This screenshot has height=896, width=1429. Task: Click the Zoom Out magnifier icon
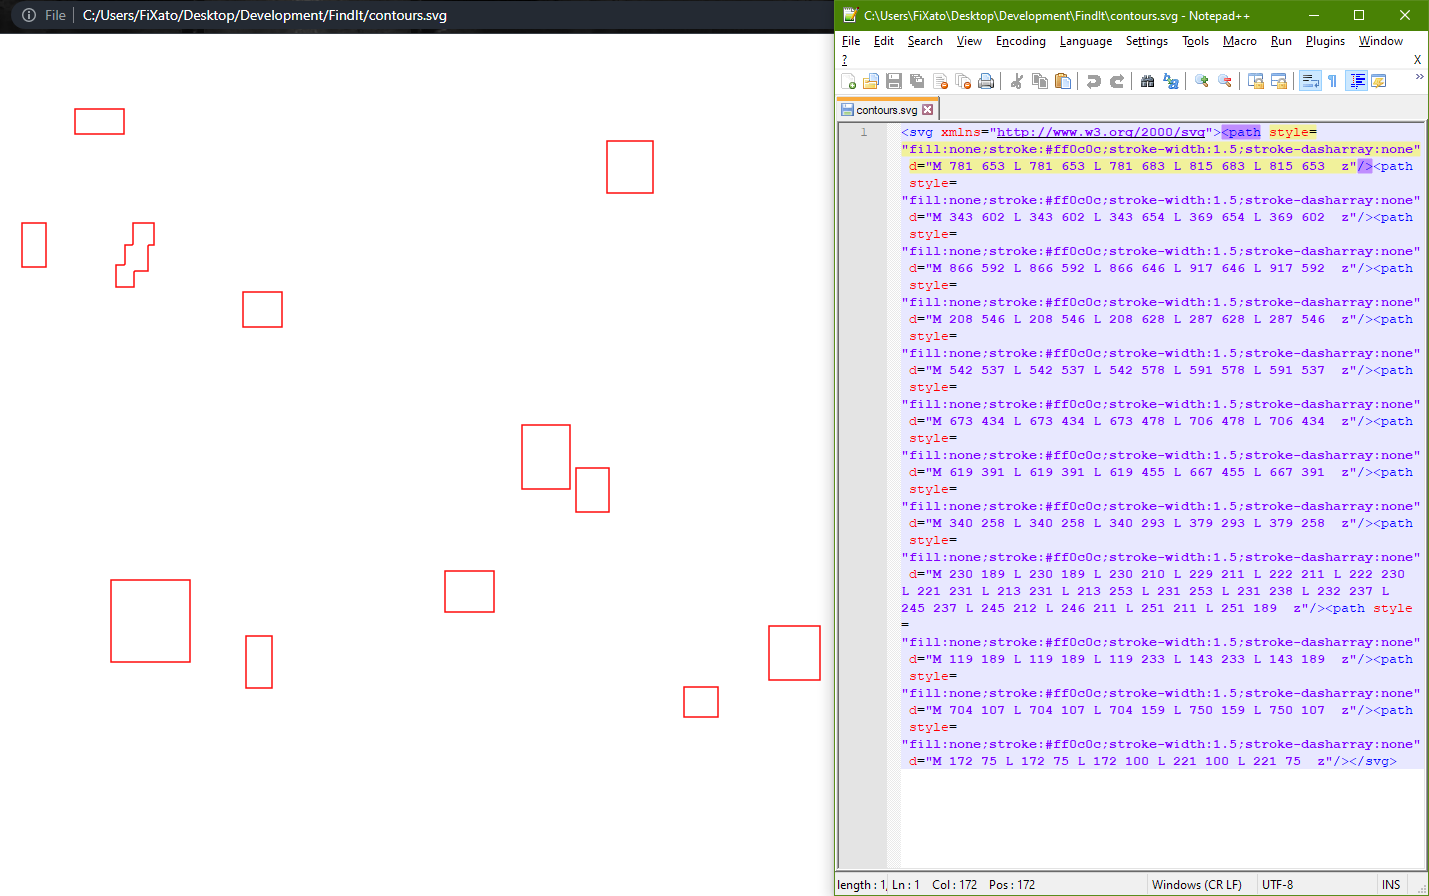click(1225, 82)
